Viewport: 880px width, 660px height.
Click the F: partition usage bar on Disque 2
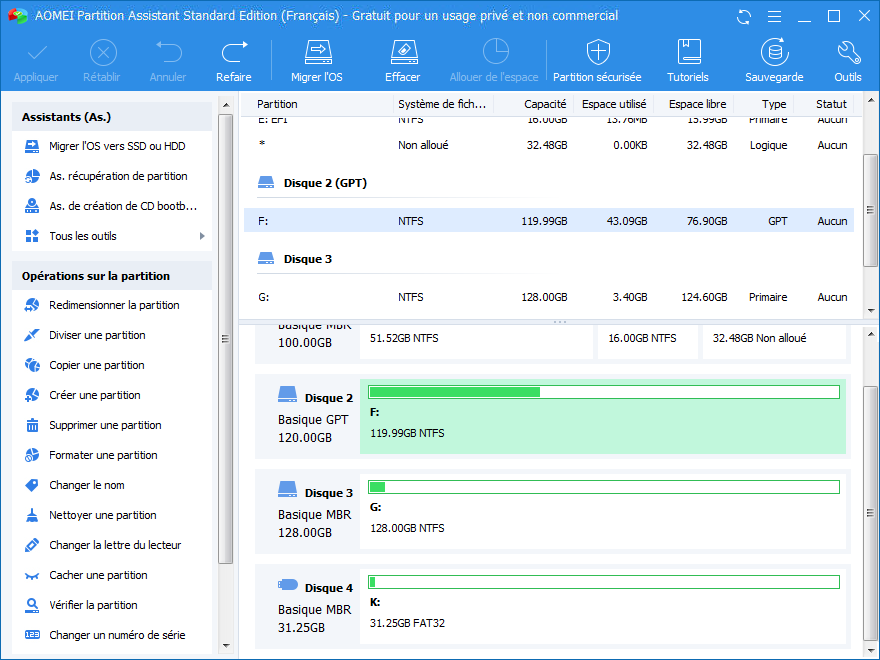coord(603,392)
